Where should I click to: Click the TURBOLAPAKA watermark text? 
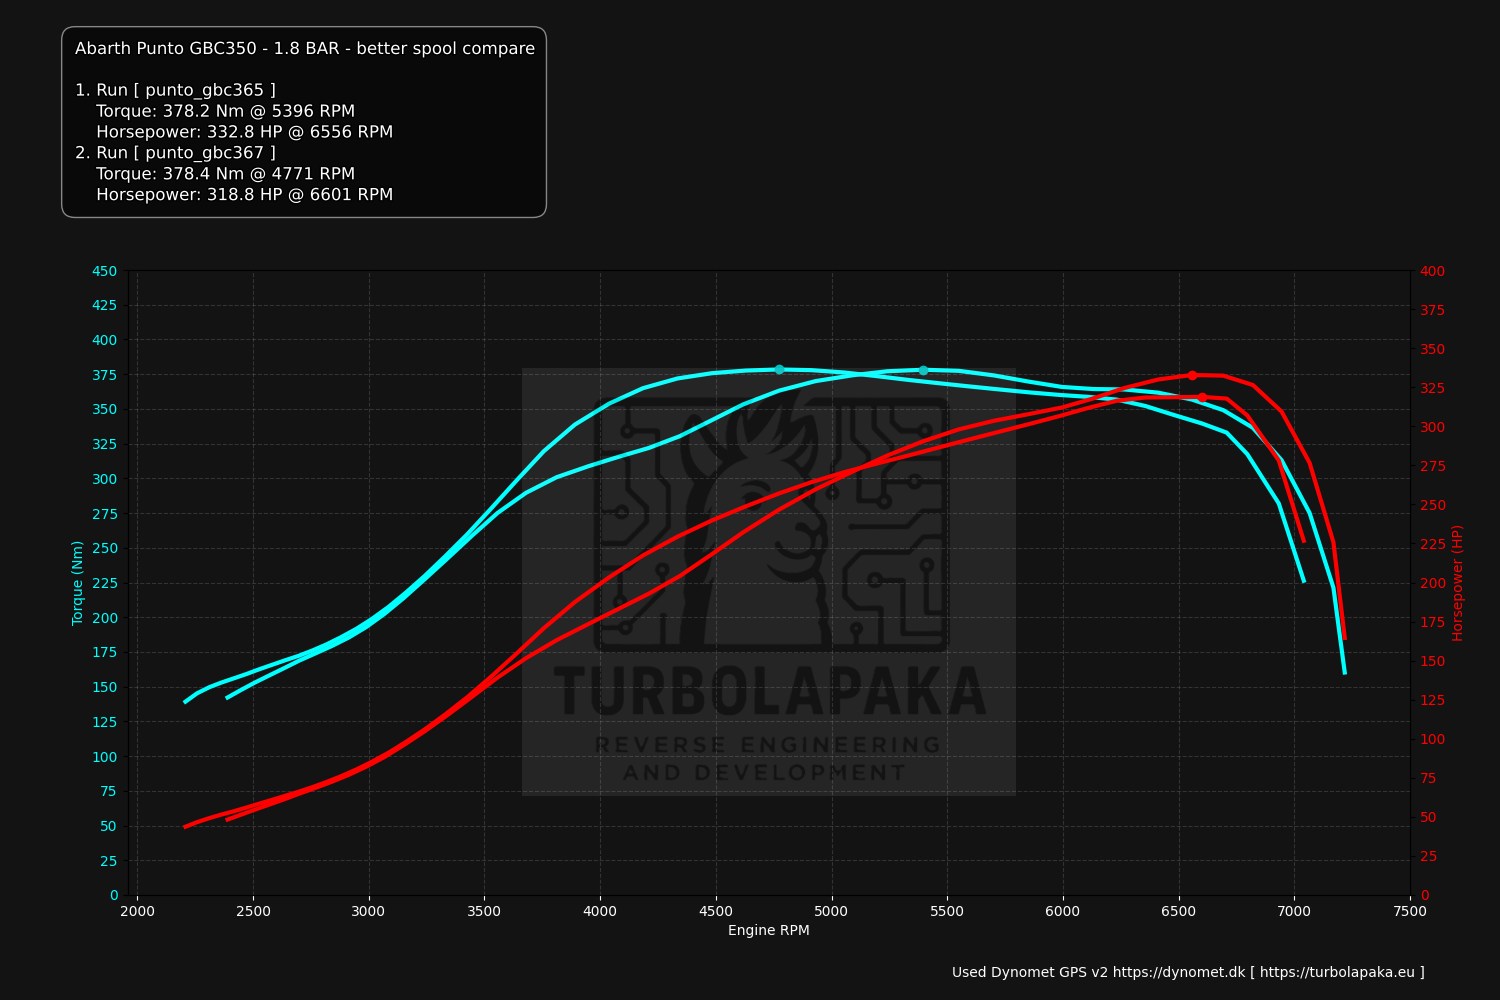770,693
